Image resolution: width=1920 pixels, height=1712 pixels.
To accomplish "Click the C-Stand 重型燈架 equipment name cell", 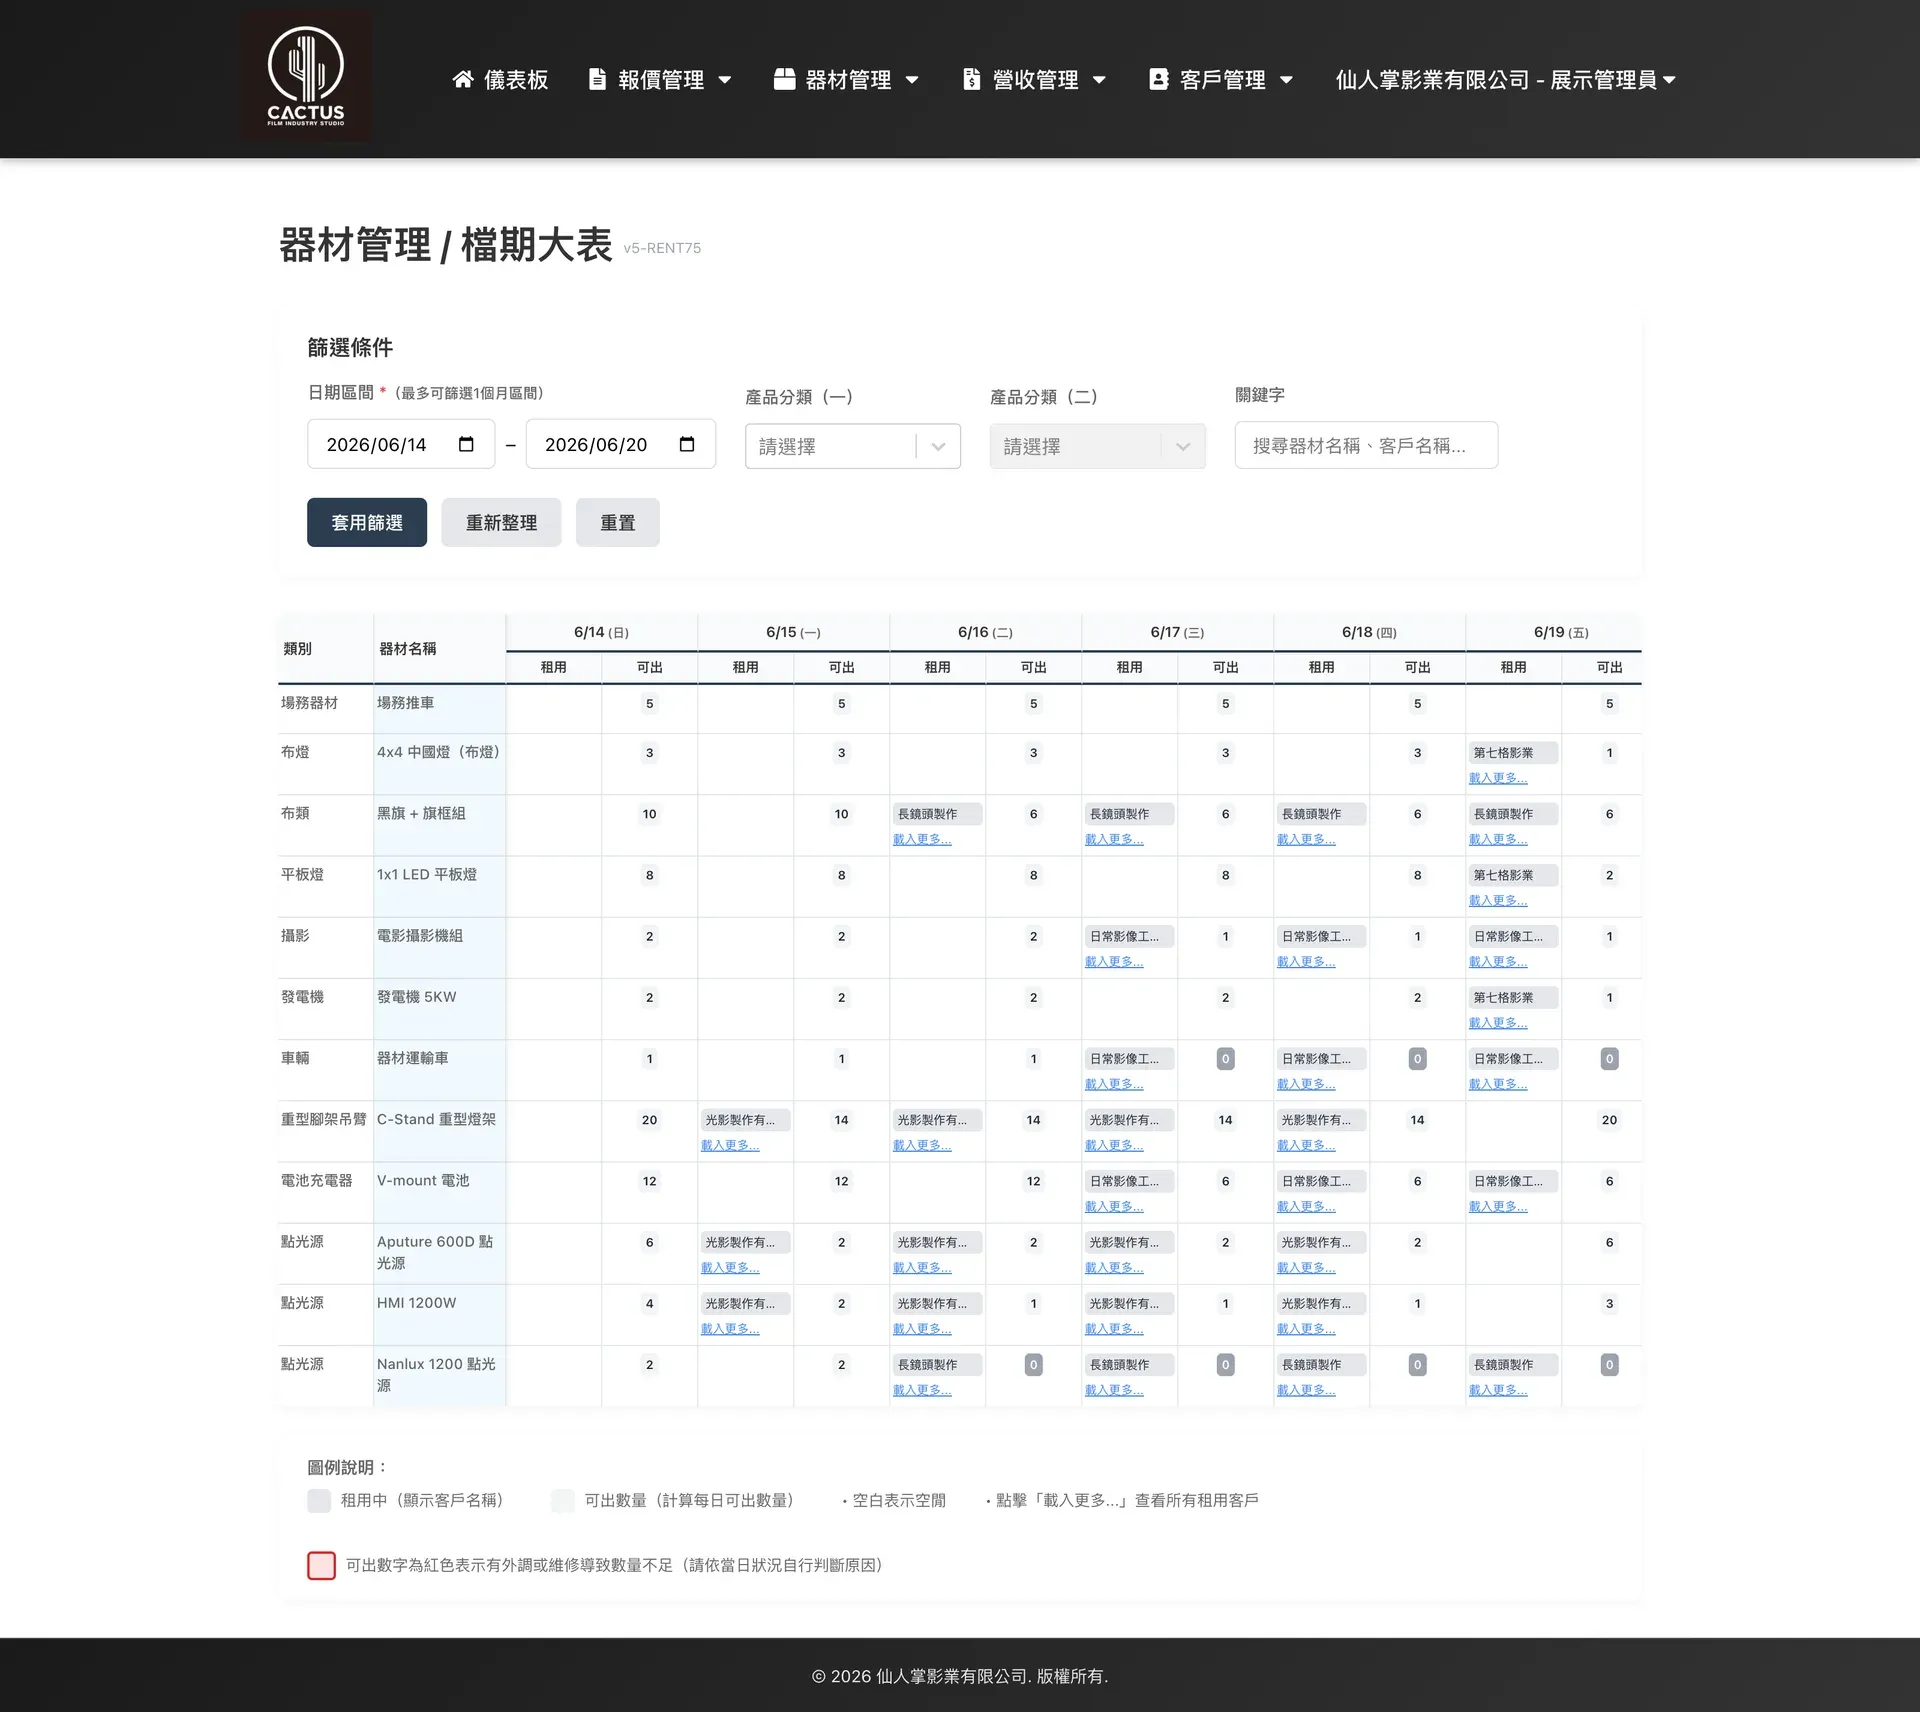I will [x=439, y=1131].
